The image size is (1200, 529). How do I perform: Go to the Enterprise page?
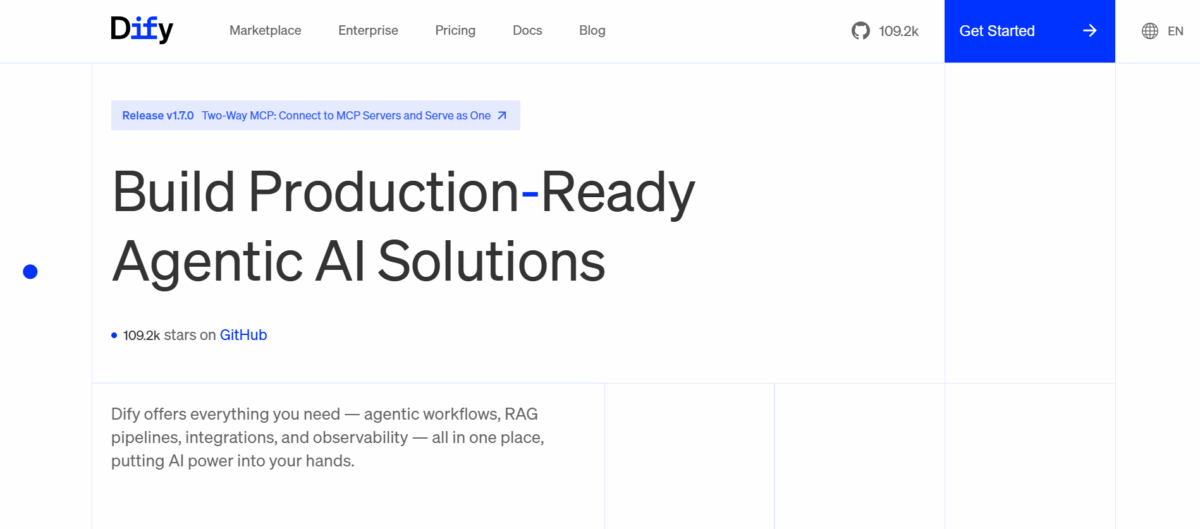368,31
